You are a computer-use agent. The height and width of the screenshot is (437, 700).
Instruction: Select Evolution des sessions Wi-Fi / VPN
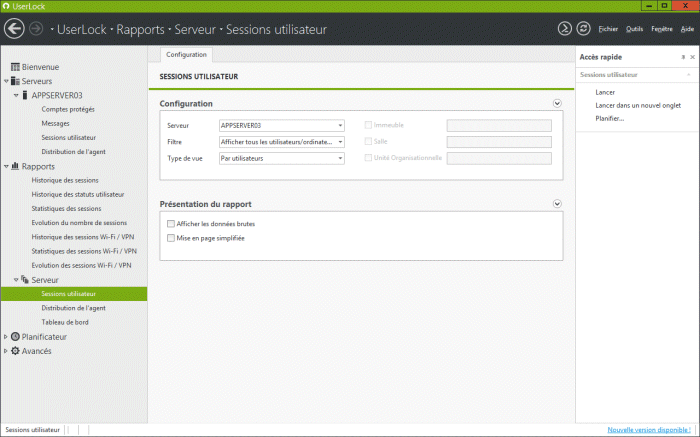point(81,265)
